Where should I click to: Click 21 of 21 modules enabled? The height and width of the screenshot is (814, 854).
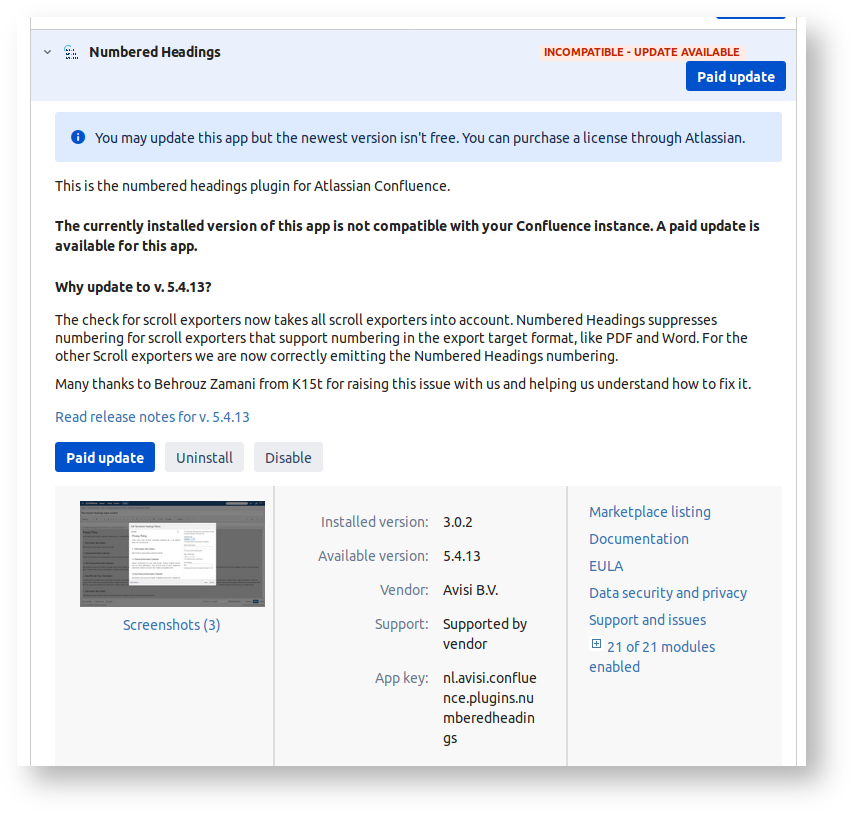click(x=660, y=647)
